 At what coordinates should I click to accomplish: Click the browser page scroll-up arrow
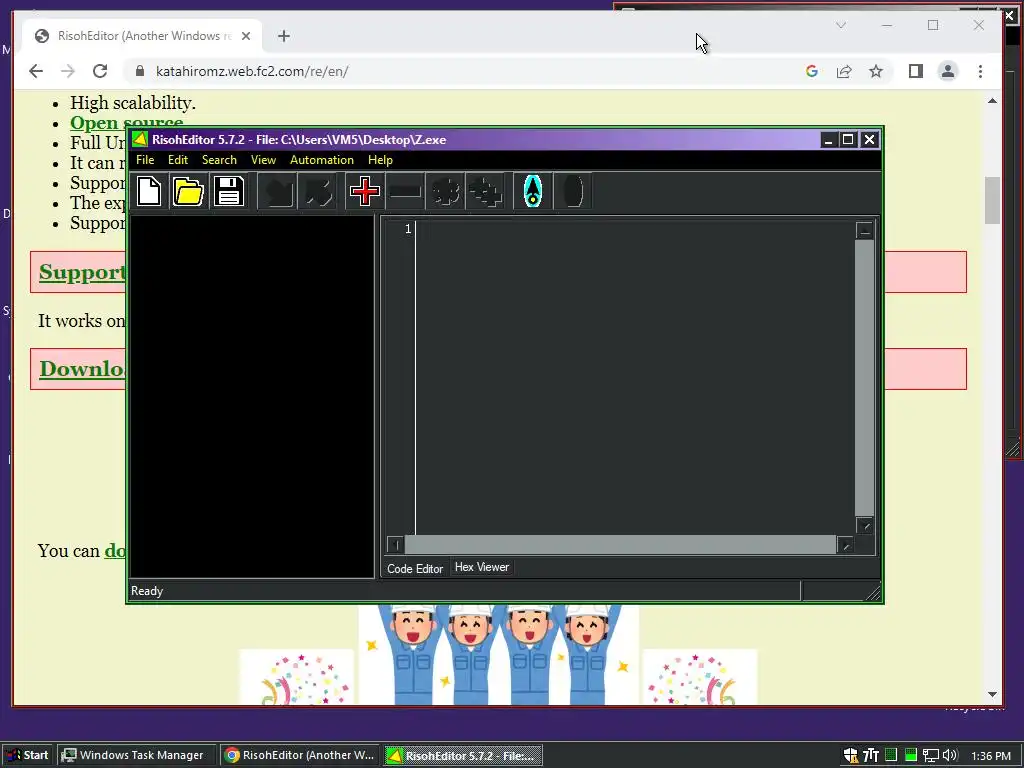click(992, 101)
